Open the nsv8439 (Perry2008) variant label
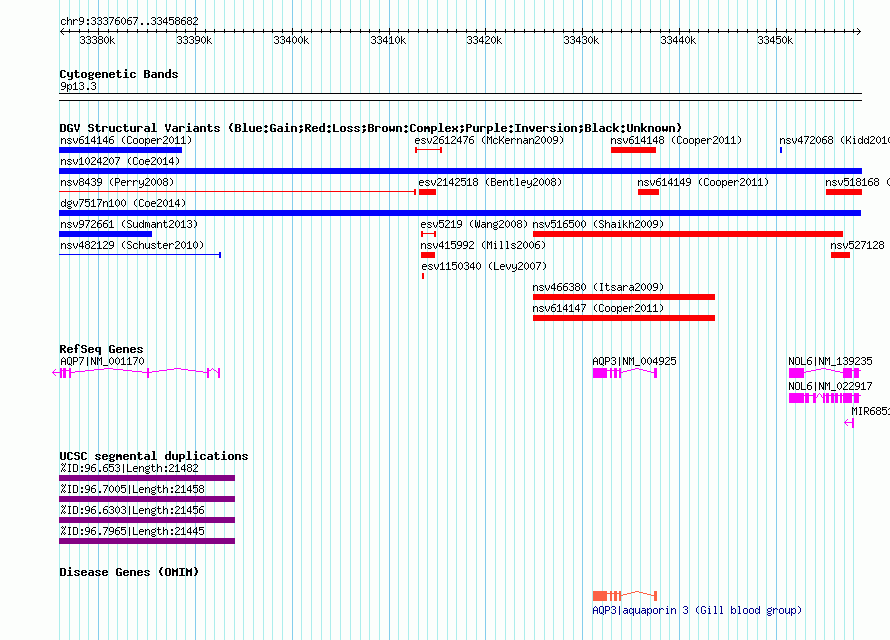The height and width of the screenshot is (640, 890). click(x=117, y=182)
